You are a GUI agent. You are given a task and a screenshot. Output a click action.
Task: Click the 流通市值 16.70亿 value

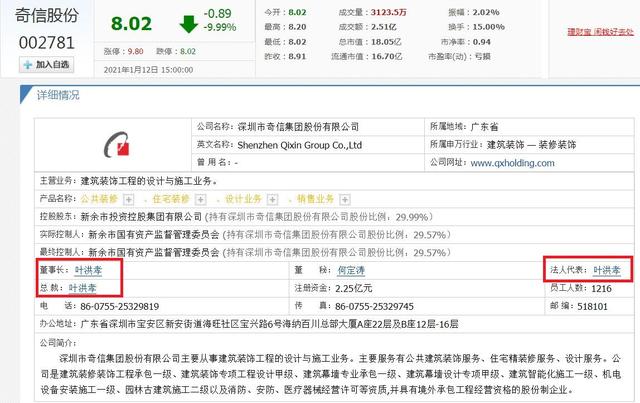pyautogui.click(x=386, y=56)
